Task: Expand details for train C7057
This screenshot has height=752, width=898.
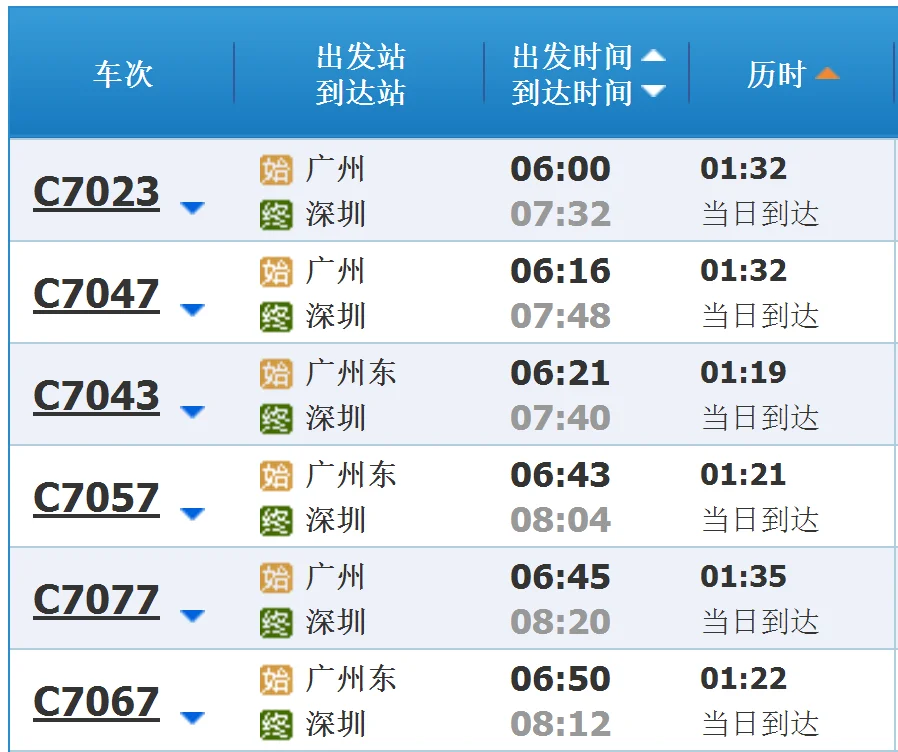Action: pos(194,512)
